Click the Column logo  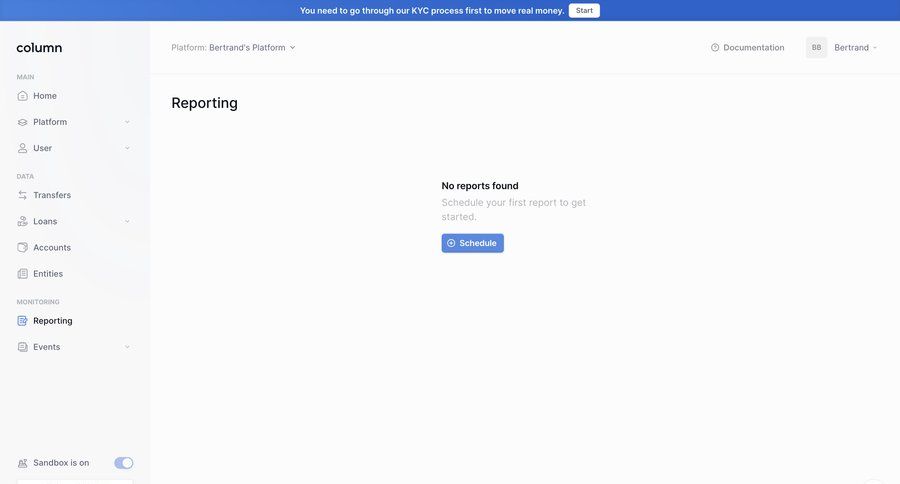coord(39,48)
